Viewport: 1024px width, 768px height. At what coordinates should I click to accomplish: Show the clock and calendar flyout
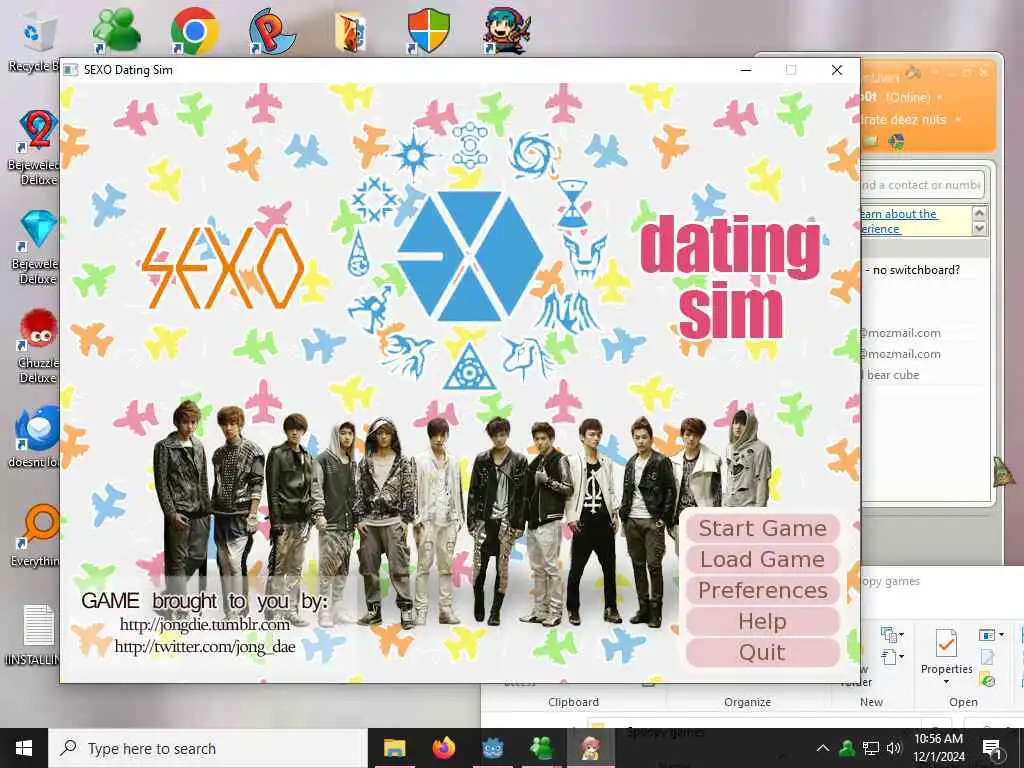[938, 748]
